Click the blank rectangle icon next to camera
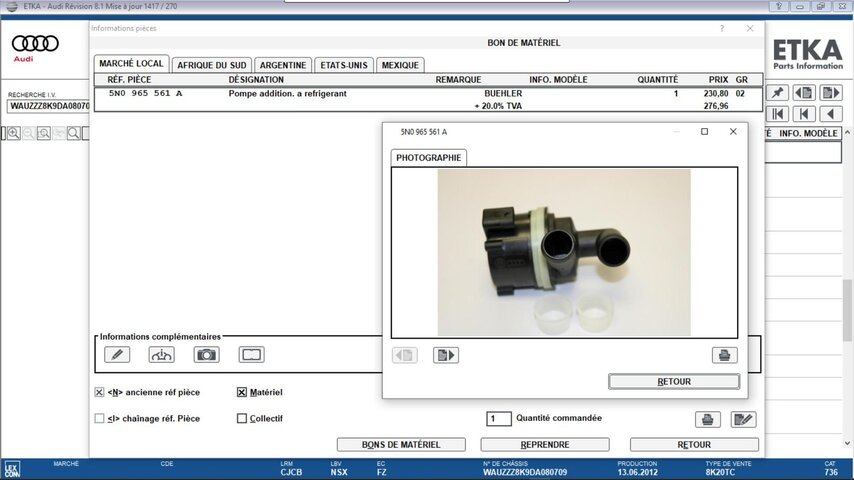This screenshot has width=854, height=480. [251, 355]
